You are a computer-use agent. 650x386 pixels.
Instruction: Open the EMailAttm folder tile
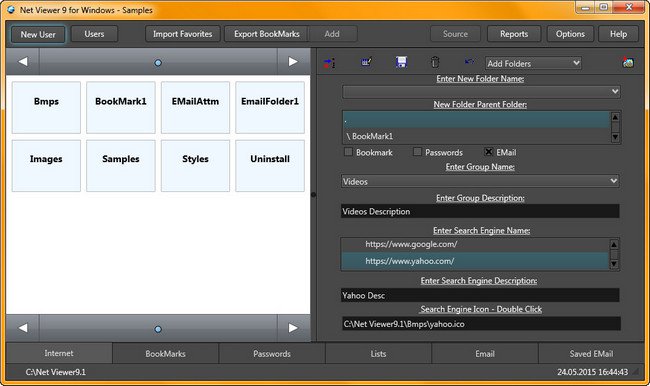pyautogui.click(x=195, y=107)
